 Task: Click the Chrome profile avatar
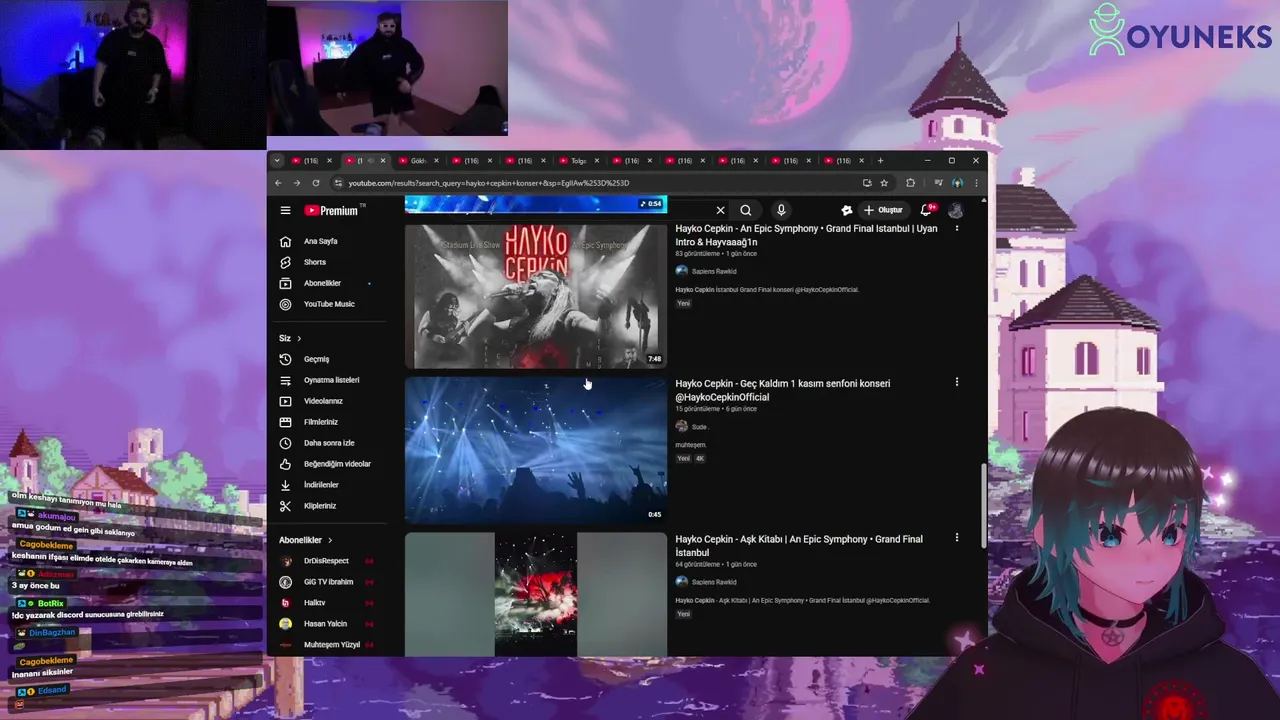pyautogui.click(x=957, y=183)
